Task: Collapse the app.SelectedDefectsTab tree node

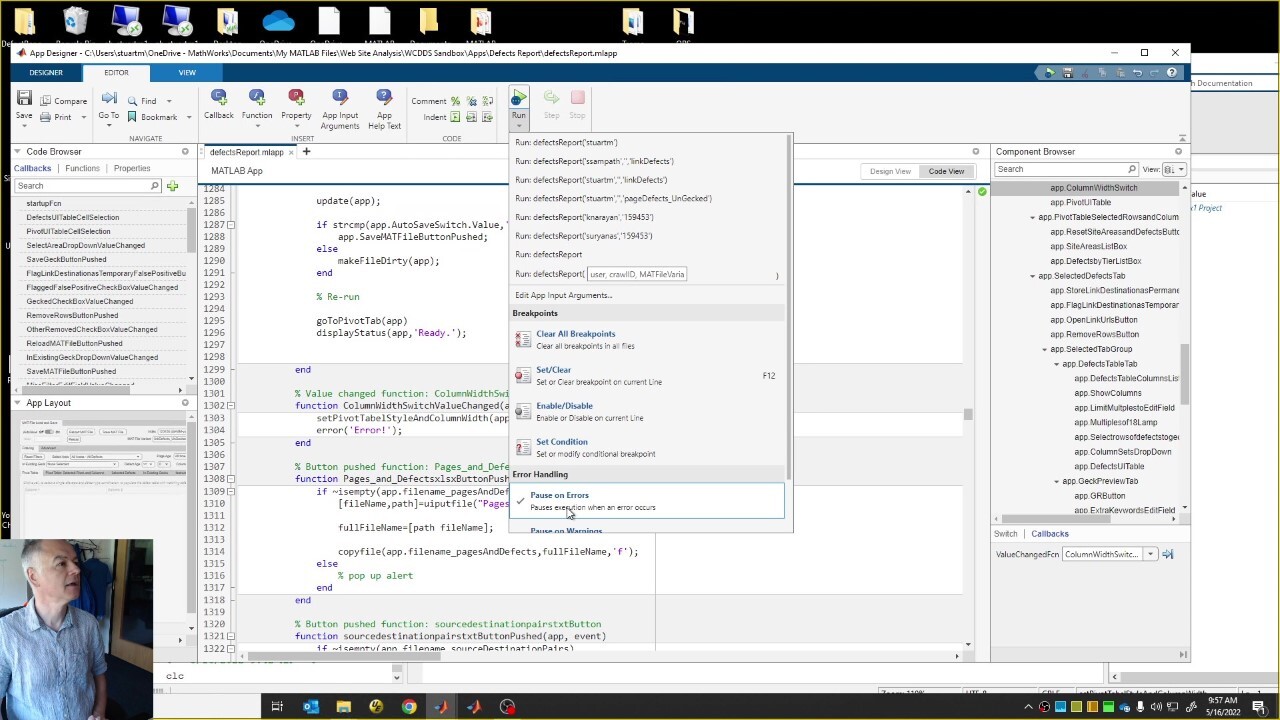Action: click(1033, 276)
